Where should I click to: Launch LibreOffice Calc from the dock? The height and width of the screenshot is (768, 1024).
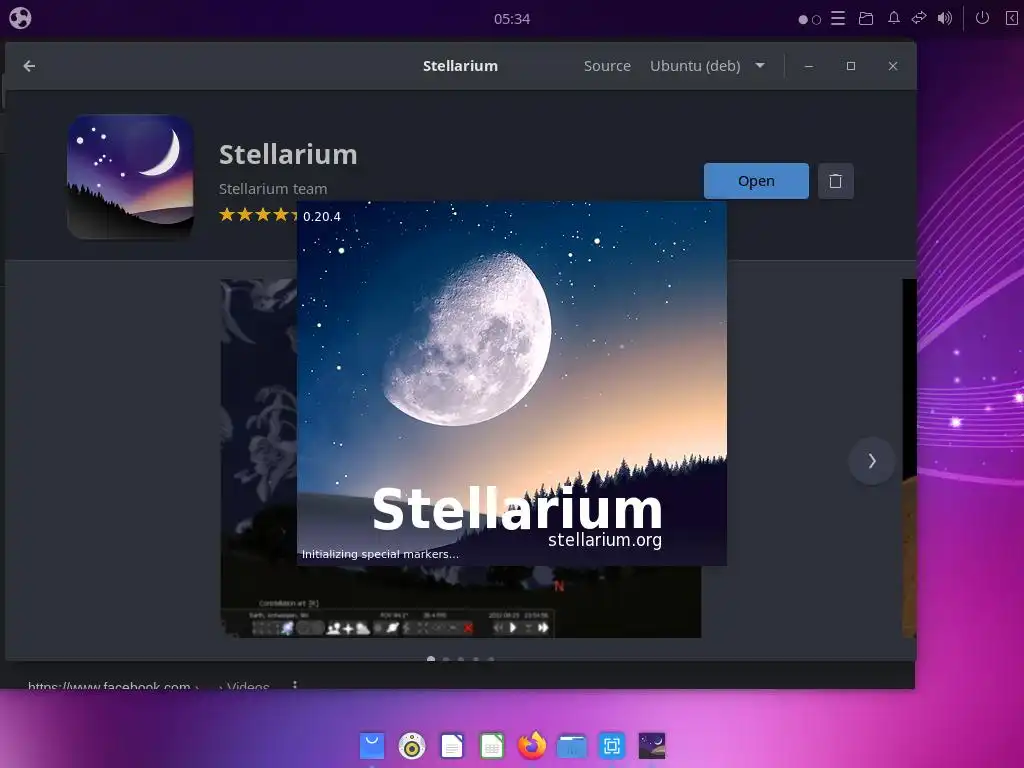[x=492, y=746]
